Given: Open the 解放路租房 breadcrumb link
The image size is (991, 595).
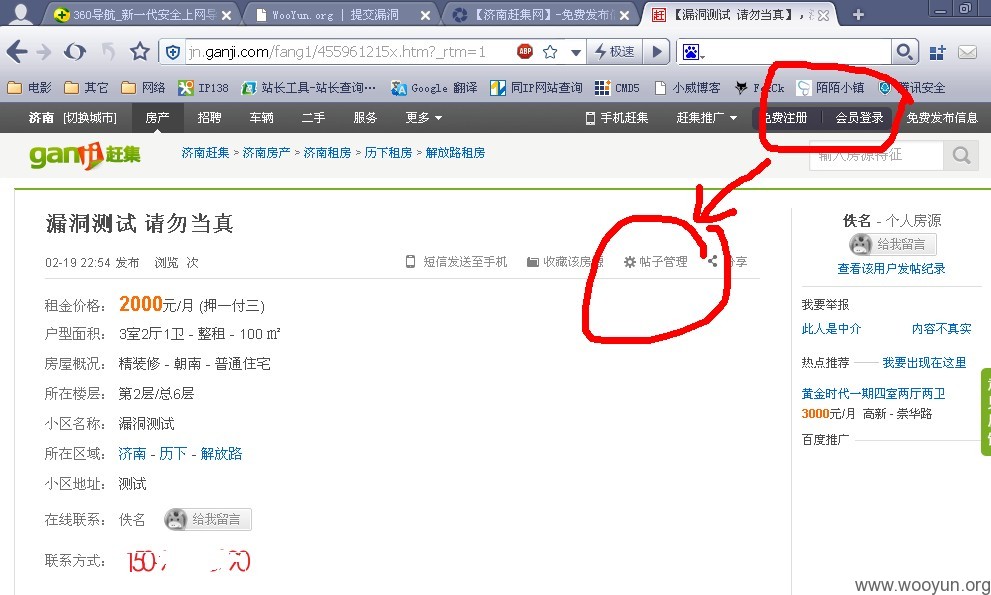Looking at the screenshot, I should pyautogui.click(x=455, y=152).
